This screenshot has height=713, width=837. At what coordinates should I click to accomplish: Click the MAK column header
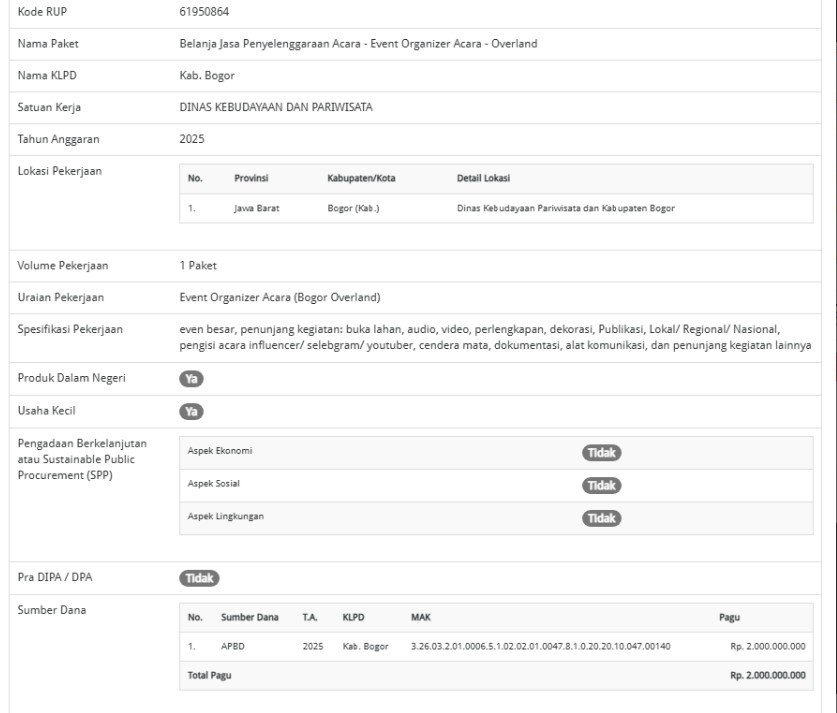421,617
